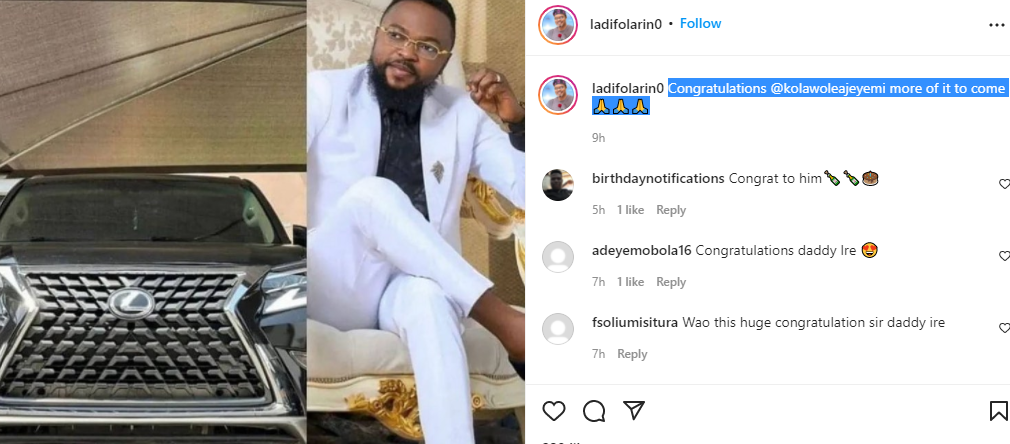Like adeyemobola16's comment
Screen dimensions: 1010x444
[1004, 256]
